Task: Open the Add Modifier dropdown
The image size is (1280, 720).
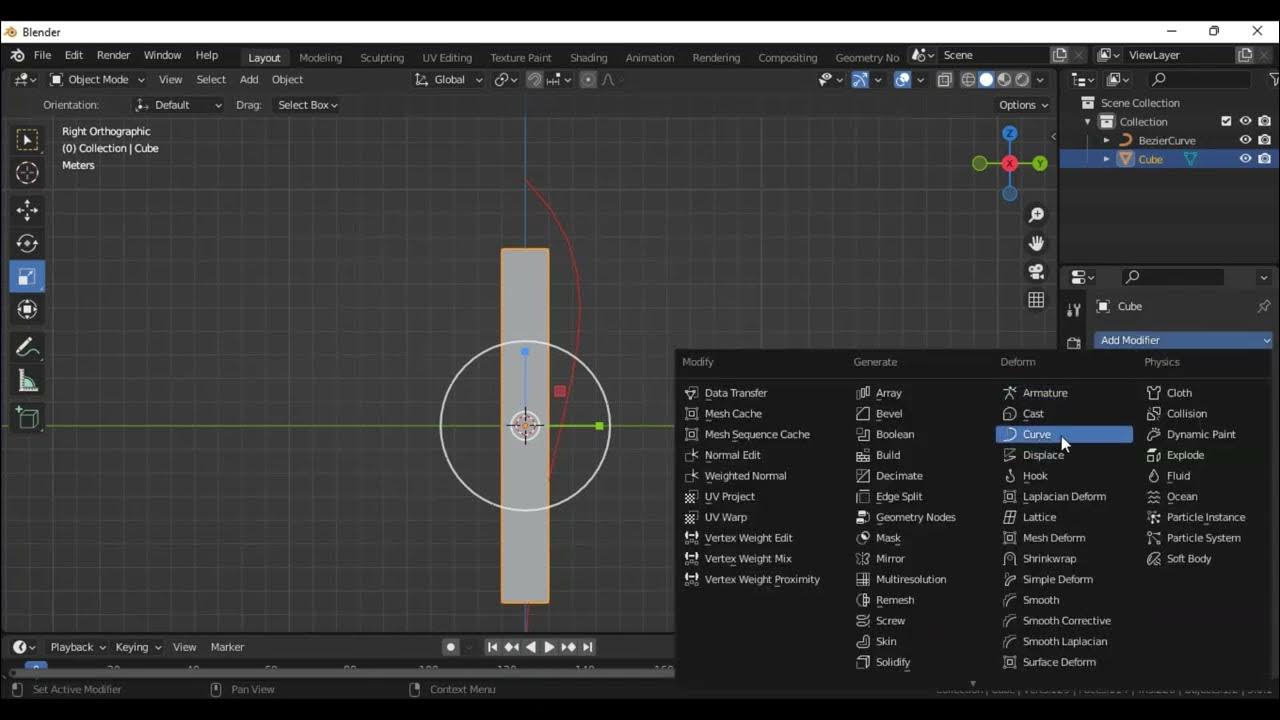Action: [1183, 340]
